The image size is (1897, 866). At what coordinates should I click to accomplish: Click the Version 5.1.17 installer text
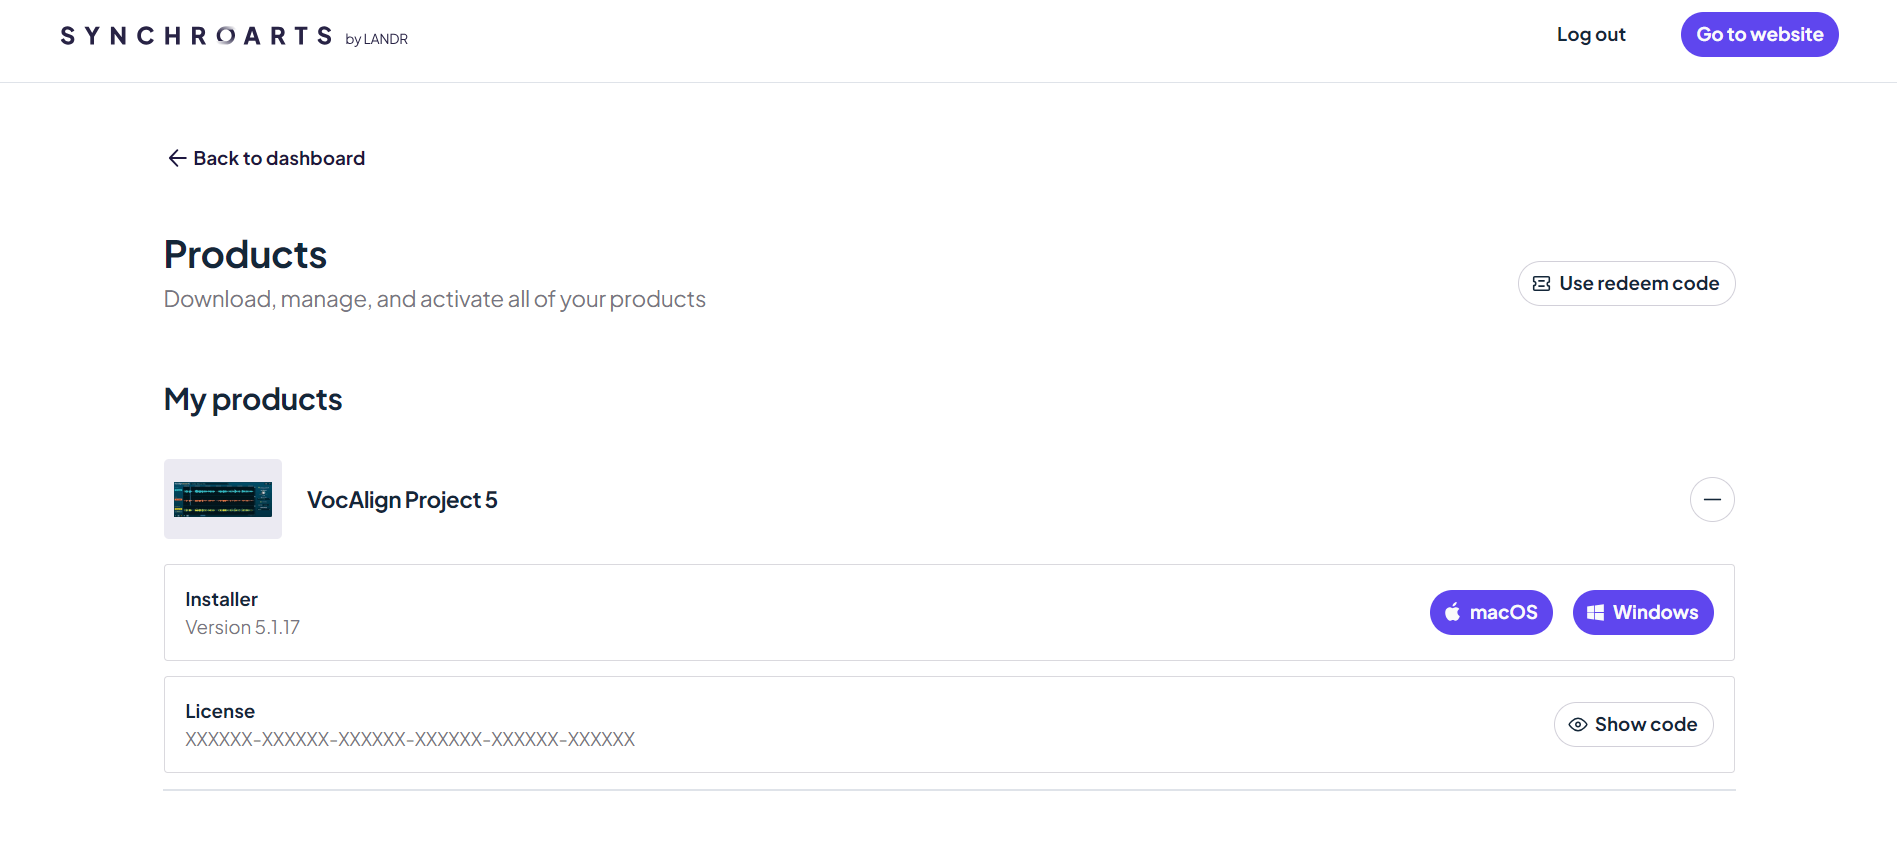[x=242, y=628]
